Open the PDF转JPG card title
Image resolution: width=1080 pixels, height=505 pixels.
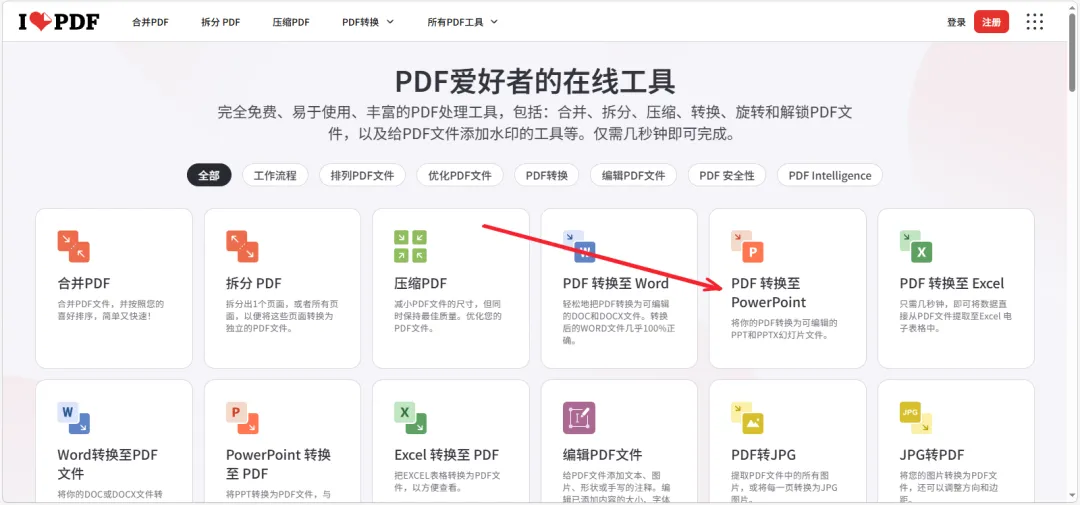763,455
